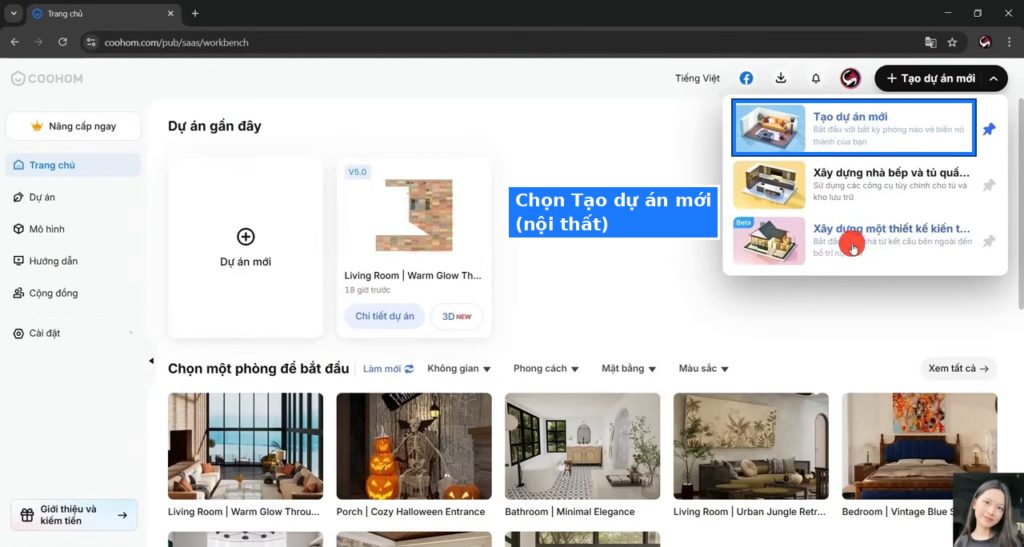Click Chi tiết dự án button
This screenshot has width=1024, height=547.
(x=385, y=316)
